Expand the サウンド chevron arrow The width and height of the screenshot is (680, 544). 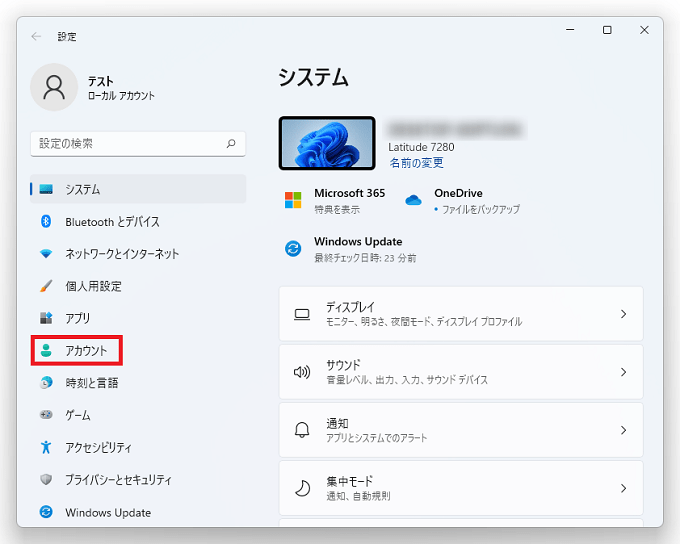(x=624, y=372)
